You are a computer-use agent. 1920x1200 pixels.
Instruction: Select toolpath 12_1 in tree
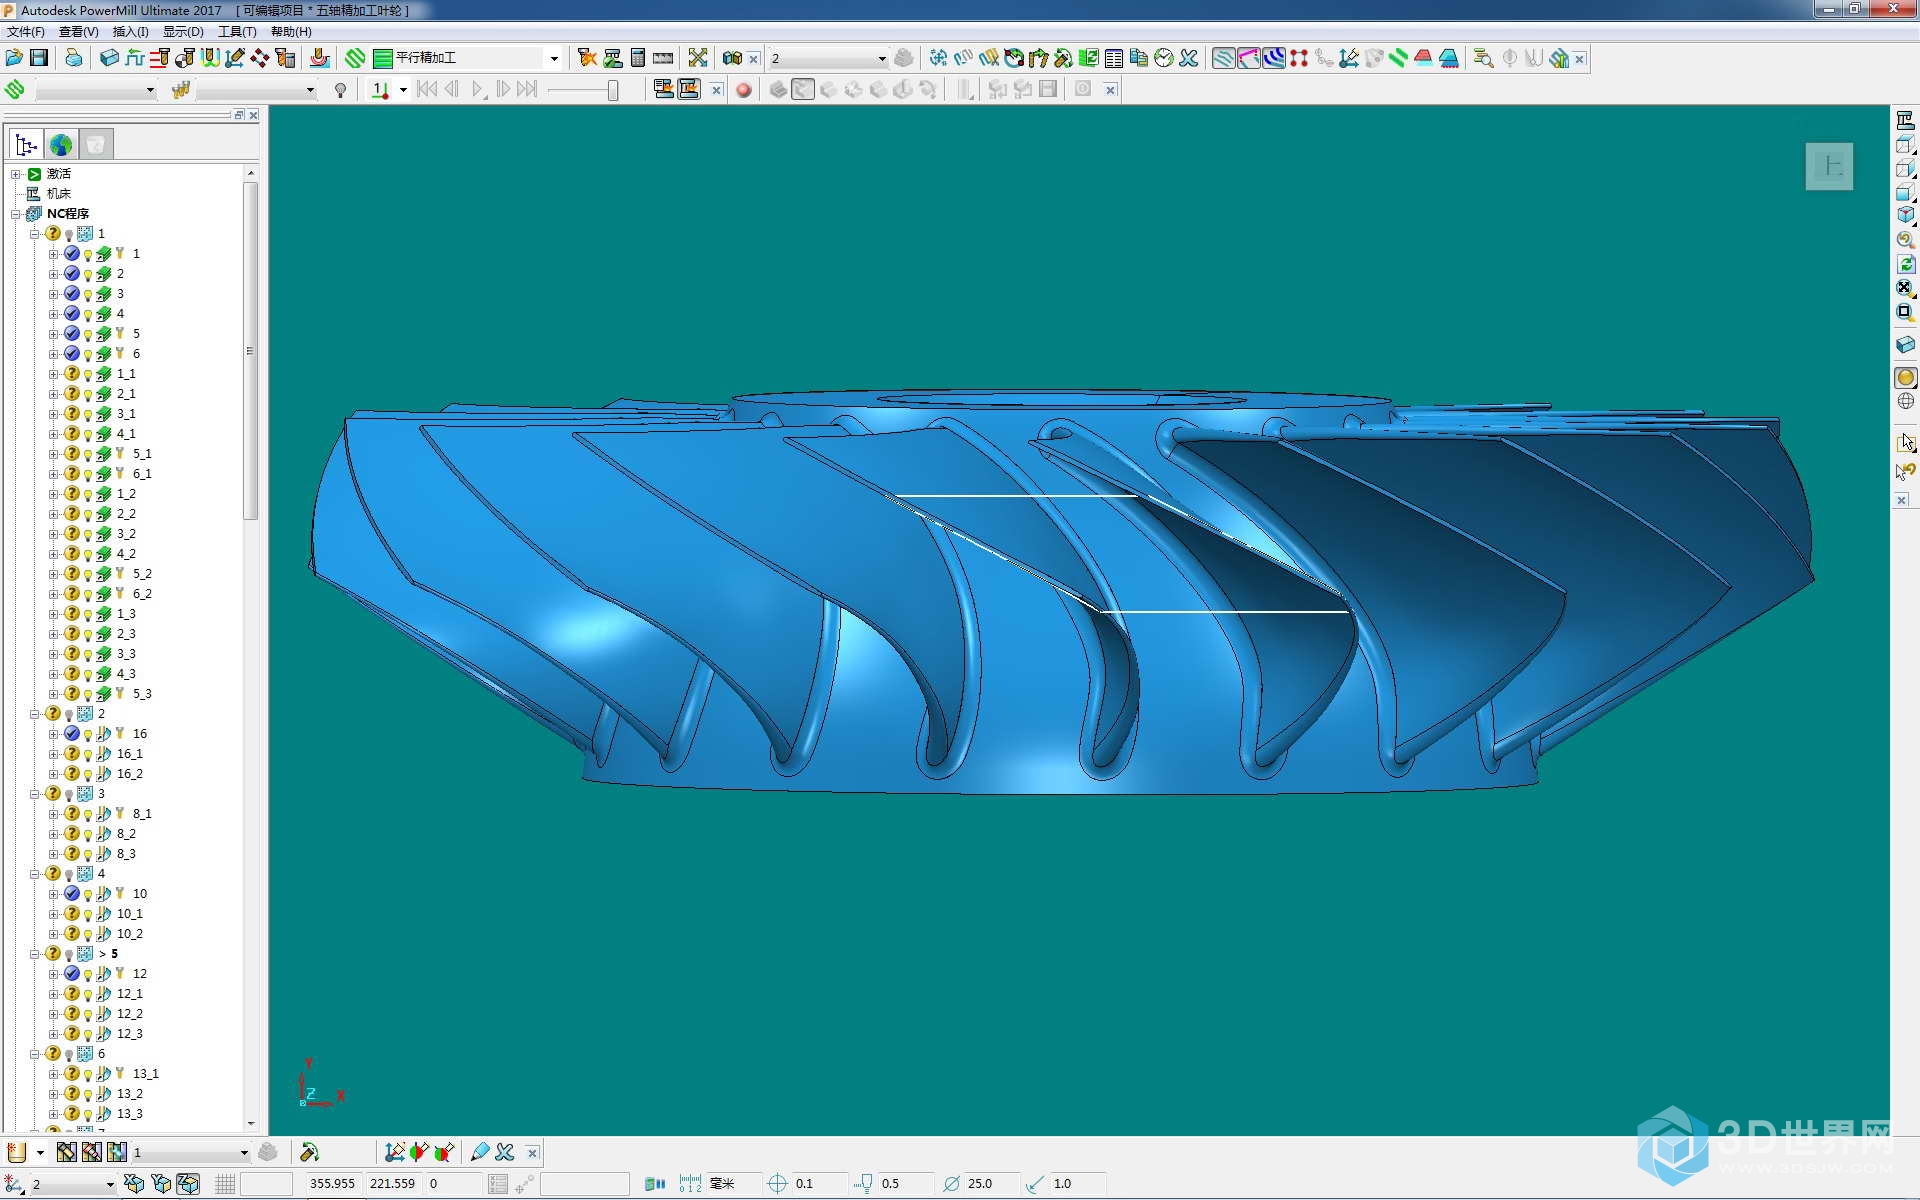click(x=130, y=994)
